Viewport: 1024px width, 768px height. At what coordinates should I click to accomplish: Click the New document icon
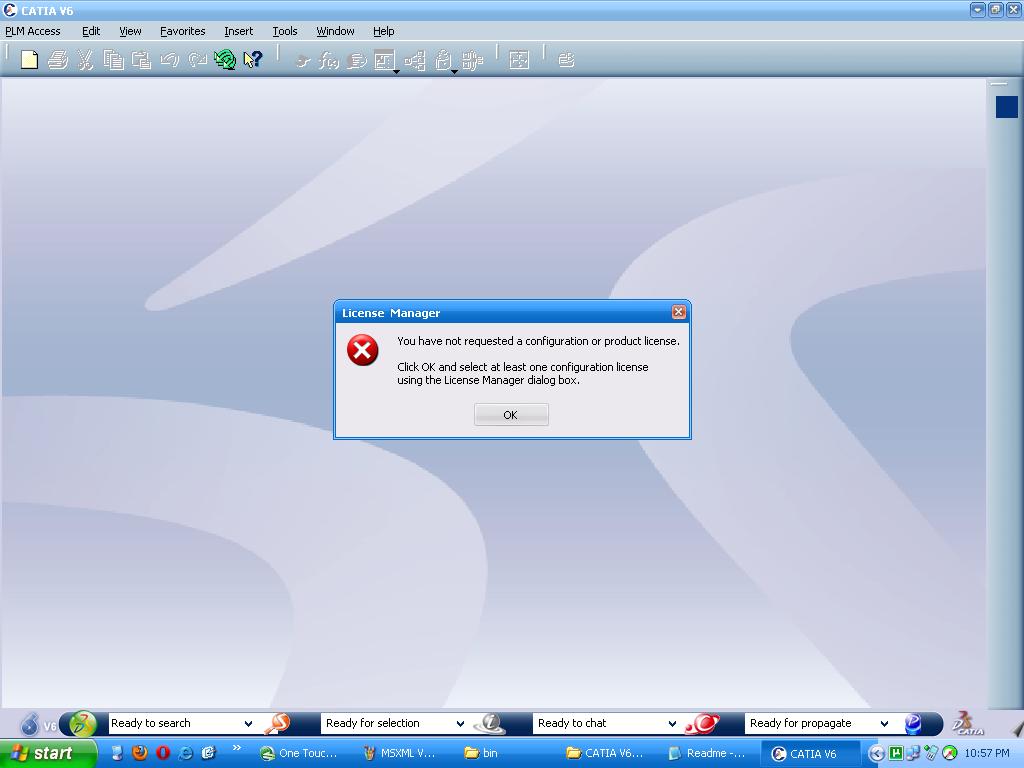click(x=29, y=60)
